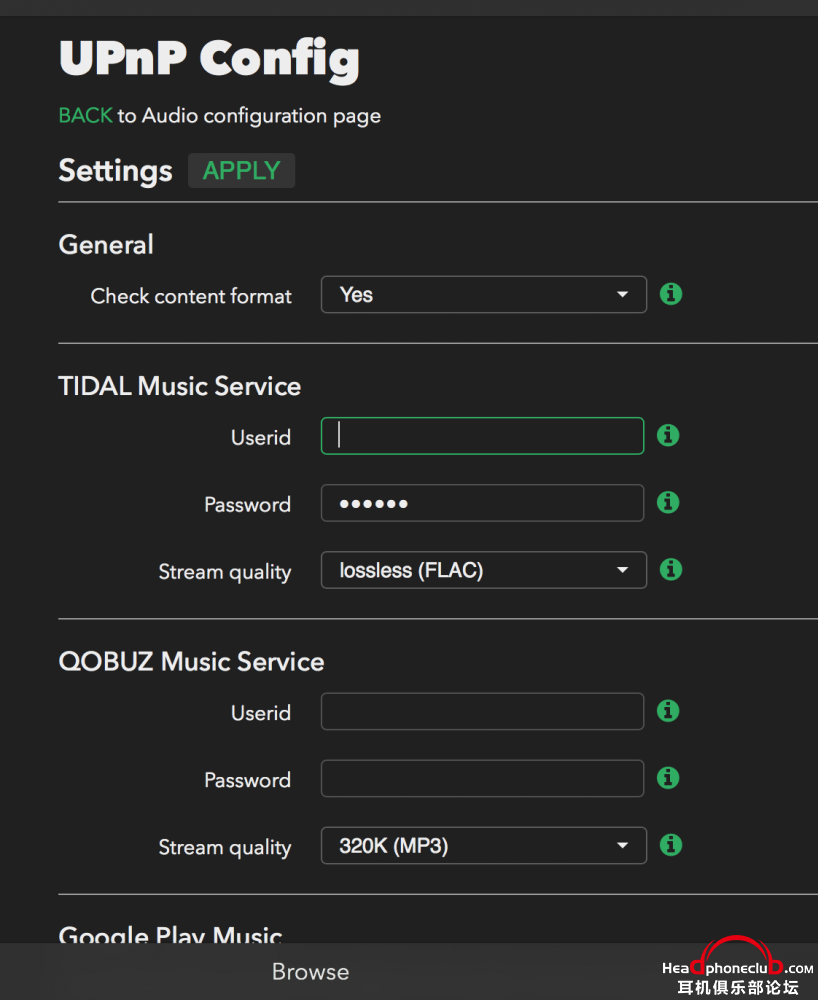Click info icon beside TIDAL Userid
The height and width of the screenshot is (1000, 818).
tap(668, 436)
